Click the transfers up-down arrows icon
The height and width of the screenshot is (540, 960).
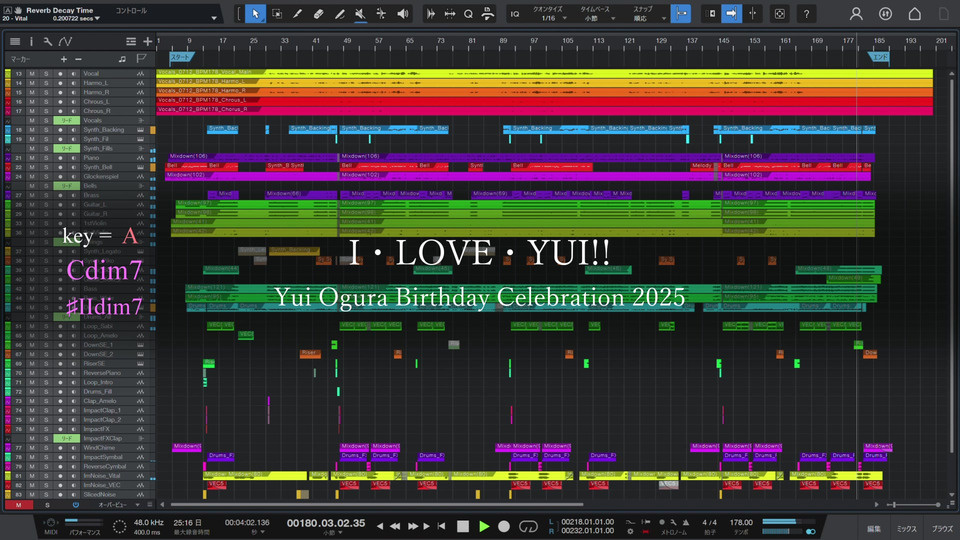[885, 13]
